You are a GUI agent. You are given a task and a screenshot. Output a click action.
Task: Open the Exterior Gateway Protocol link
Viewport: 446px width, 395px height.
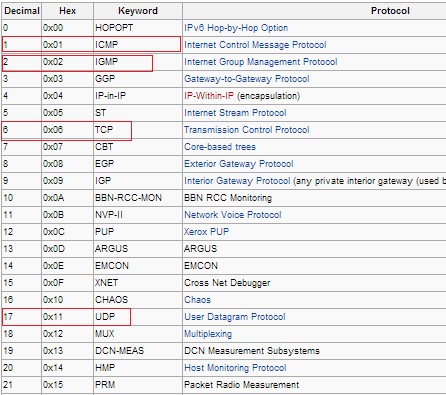tap(239, 164)
